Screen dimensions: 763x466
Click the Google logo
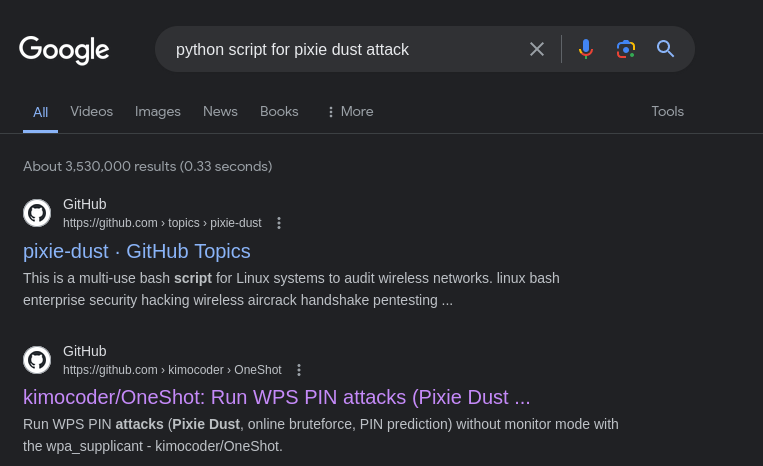tap(64, 50)
